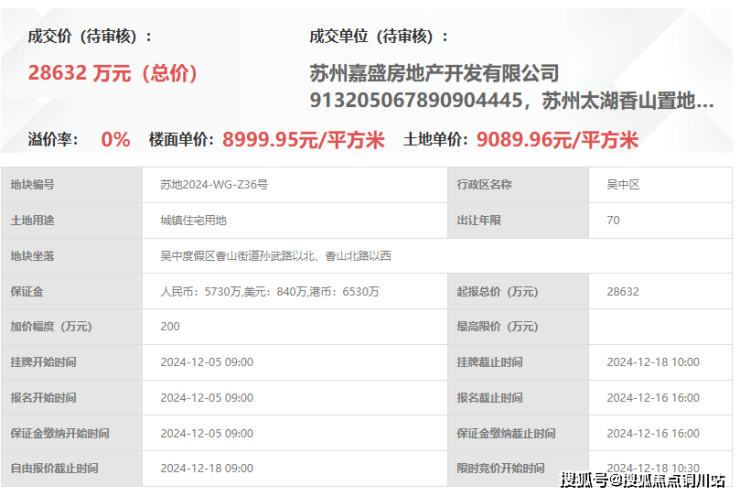Click the 0% premium rate value
Image resolution: width=740 pixels, height=496 pixels.
click(x=116, y=140)
